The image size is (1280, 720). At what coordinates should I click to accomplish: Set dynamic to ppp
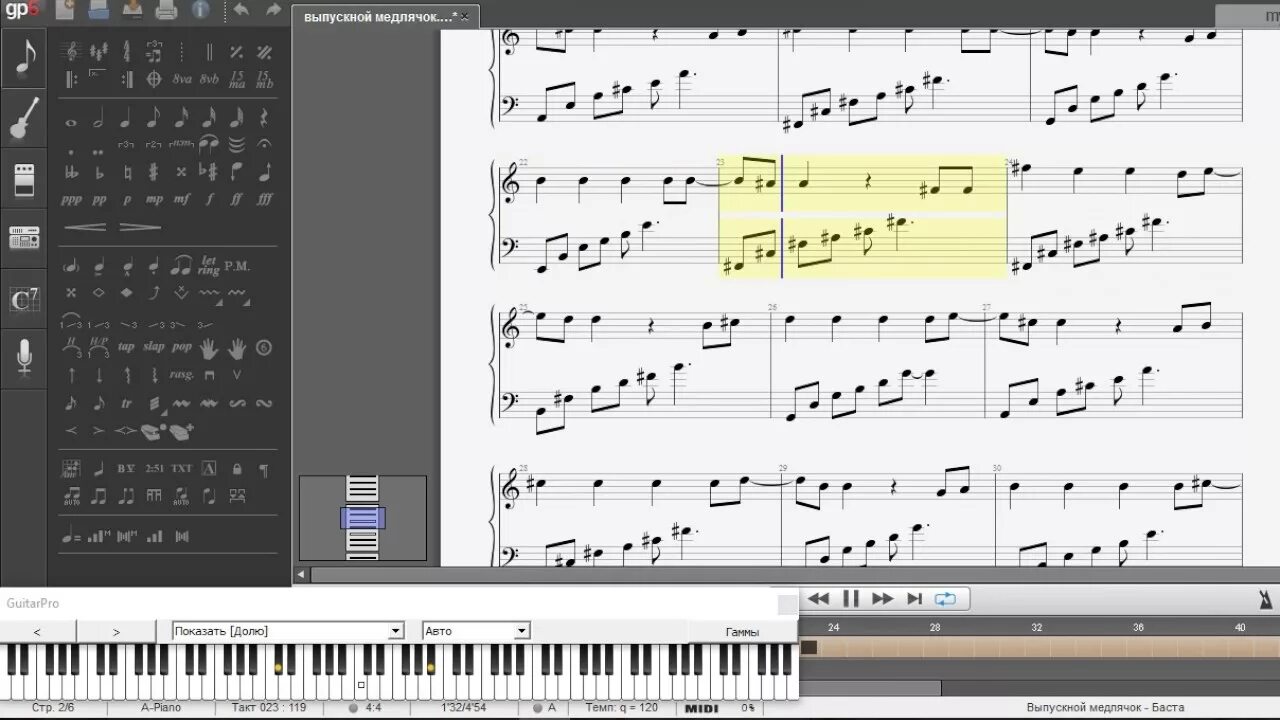coord(71,199)
